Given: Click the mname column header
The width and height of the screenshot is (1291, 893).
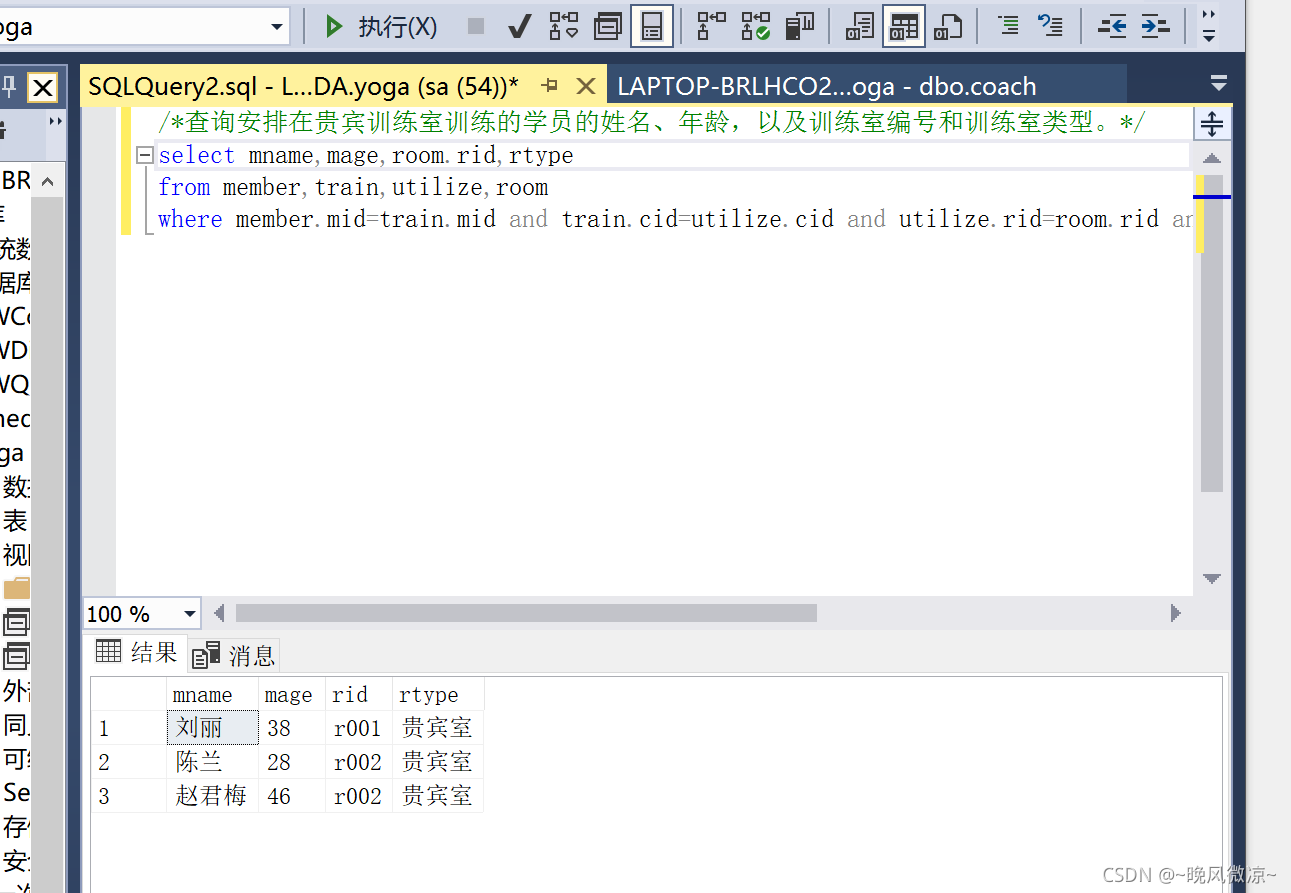Looking at the screenshot, I should [213, 694].
